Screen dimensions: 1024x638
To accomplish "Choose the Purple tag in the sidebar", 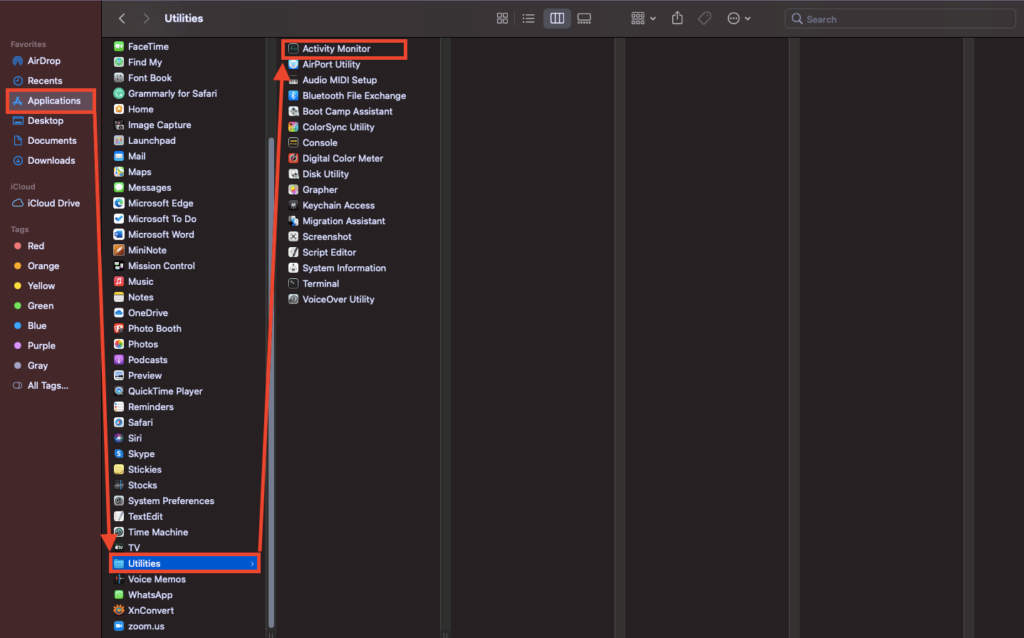I will coord(41,346).
